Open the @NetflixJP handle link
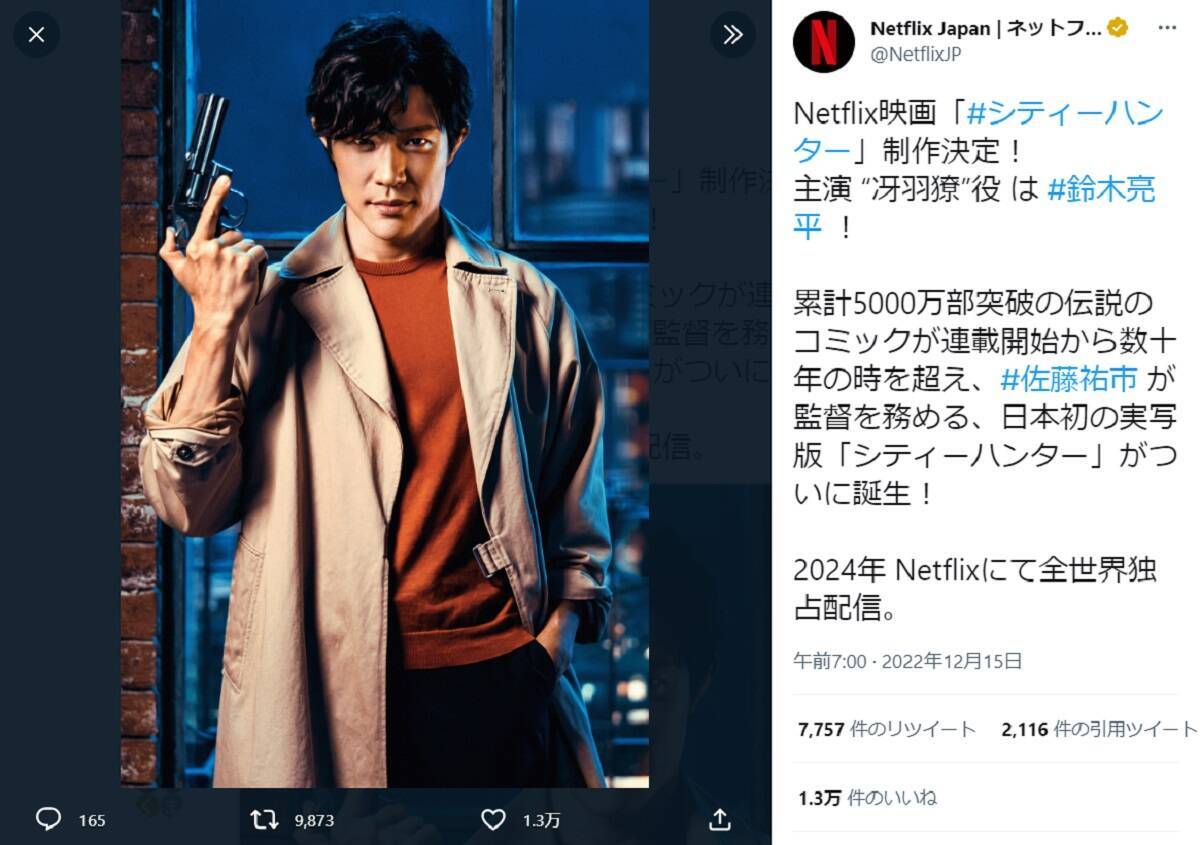 (916, 55)
